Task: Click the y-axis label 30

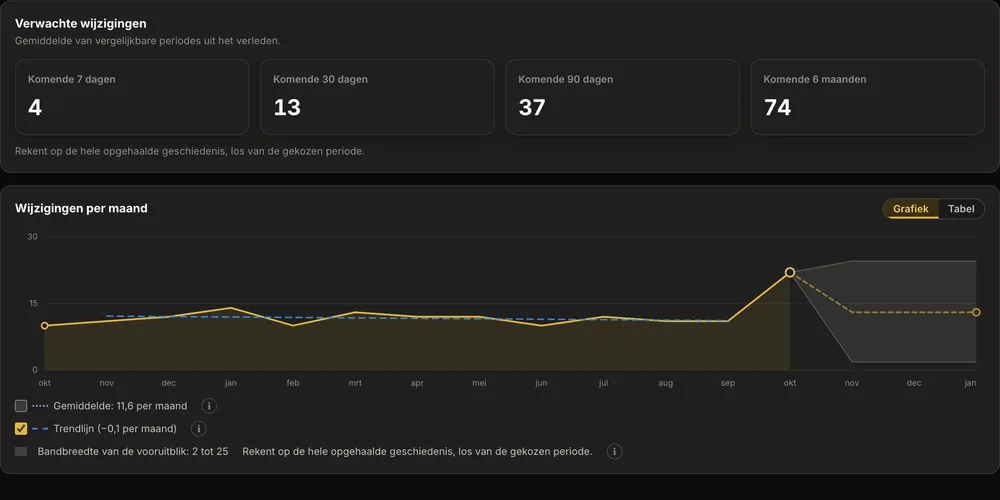Action: click(33, 237)
